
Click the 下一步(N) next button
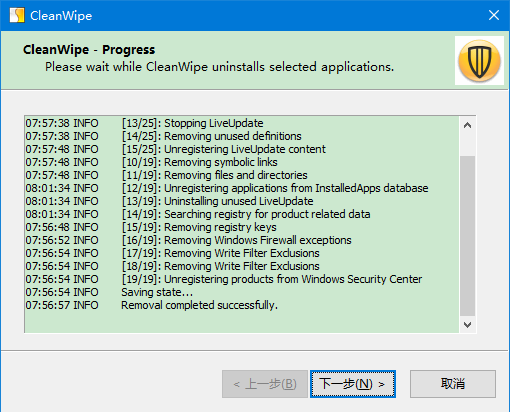353,384
